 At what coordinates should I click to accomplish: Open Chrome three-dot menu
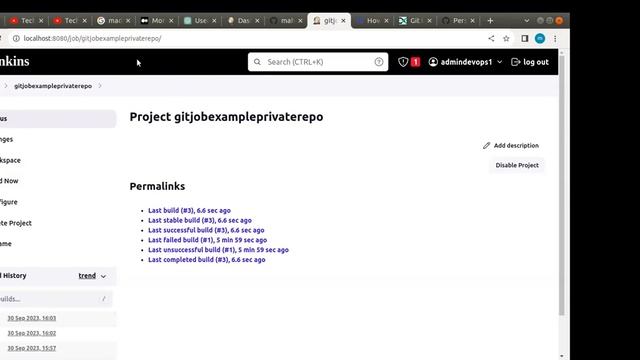(x=555, y=38)
